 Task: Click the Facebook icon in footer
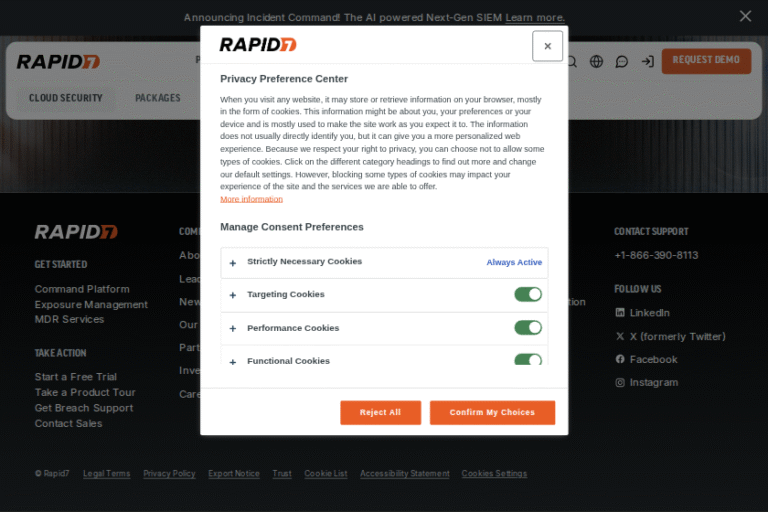(620, 359)
